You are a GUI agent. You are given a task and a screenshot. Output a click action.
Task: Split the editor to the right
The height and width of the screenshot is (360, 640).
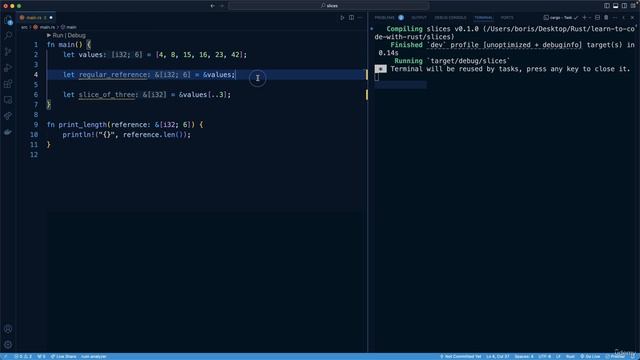[351, 18]
